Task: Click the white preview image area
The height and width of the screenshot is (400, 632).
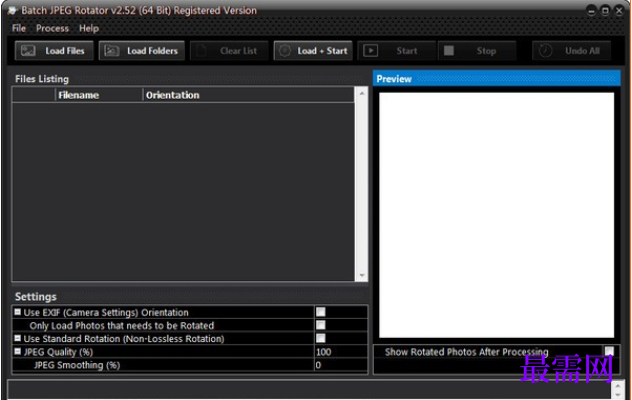Action: click(x=497, y=215)
